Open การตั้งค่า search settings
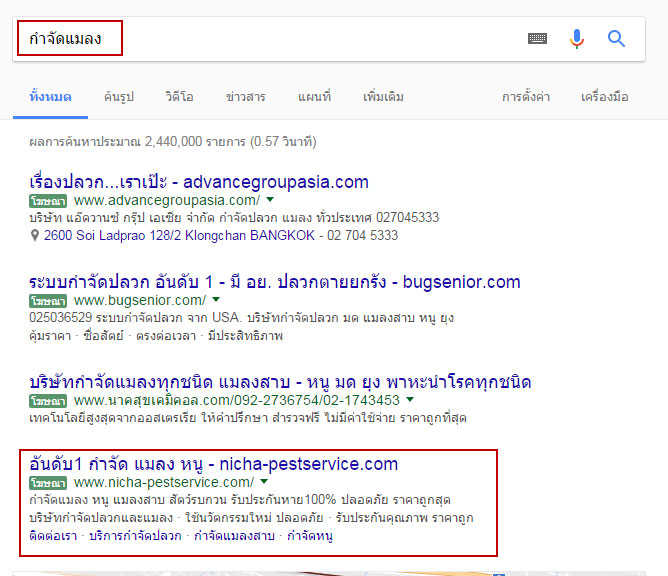Screen dimensions: 668x576 coord(527,97)
